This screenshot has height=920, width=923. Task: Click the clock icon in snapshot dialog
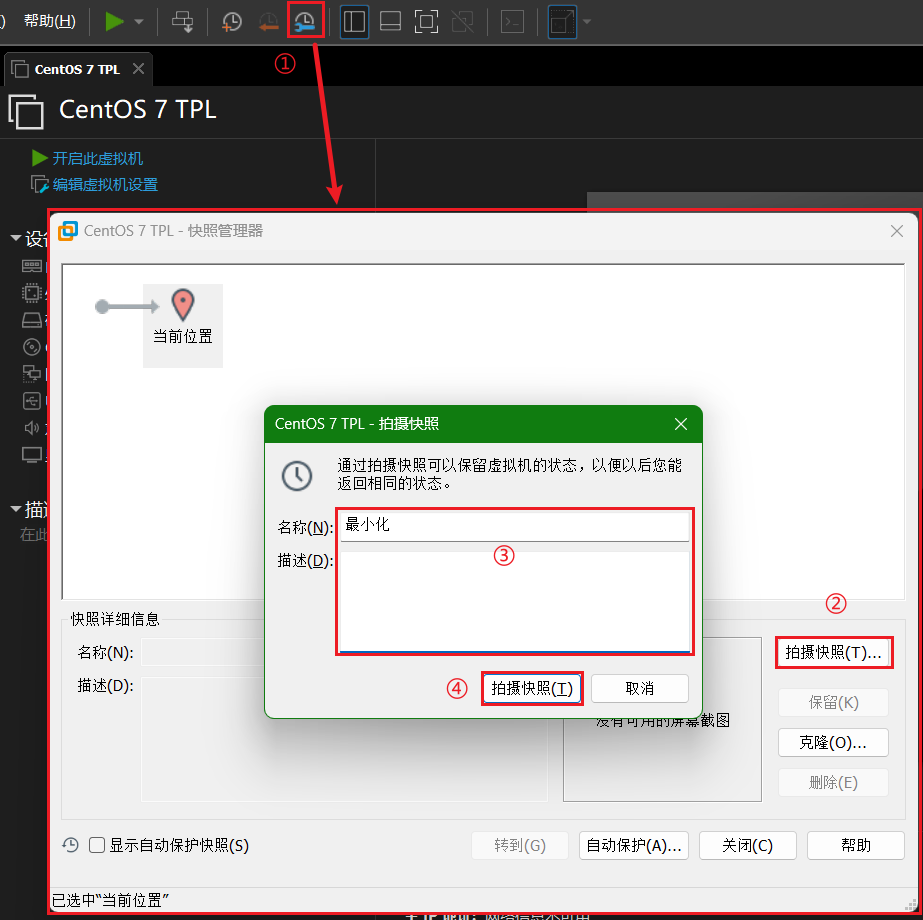(x=297, y=476)
